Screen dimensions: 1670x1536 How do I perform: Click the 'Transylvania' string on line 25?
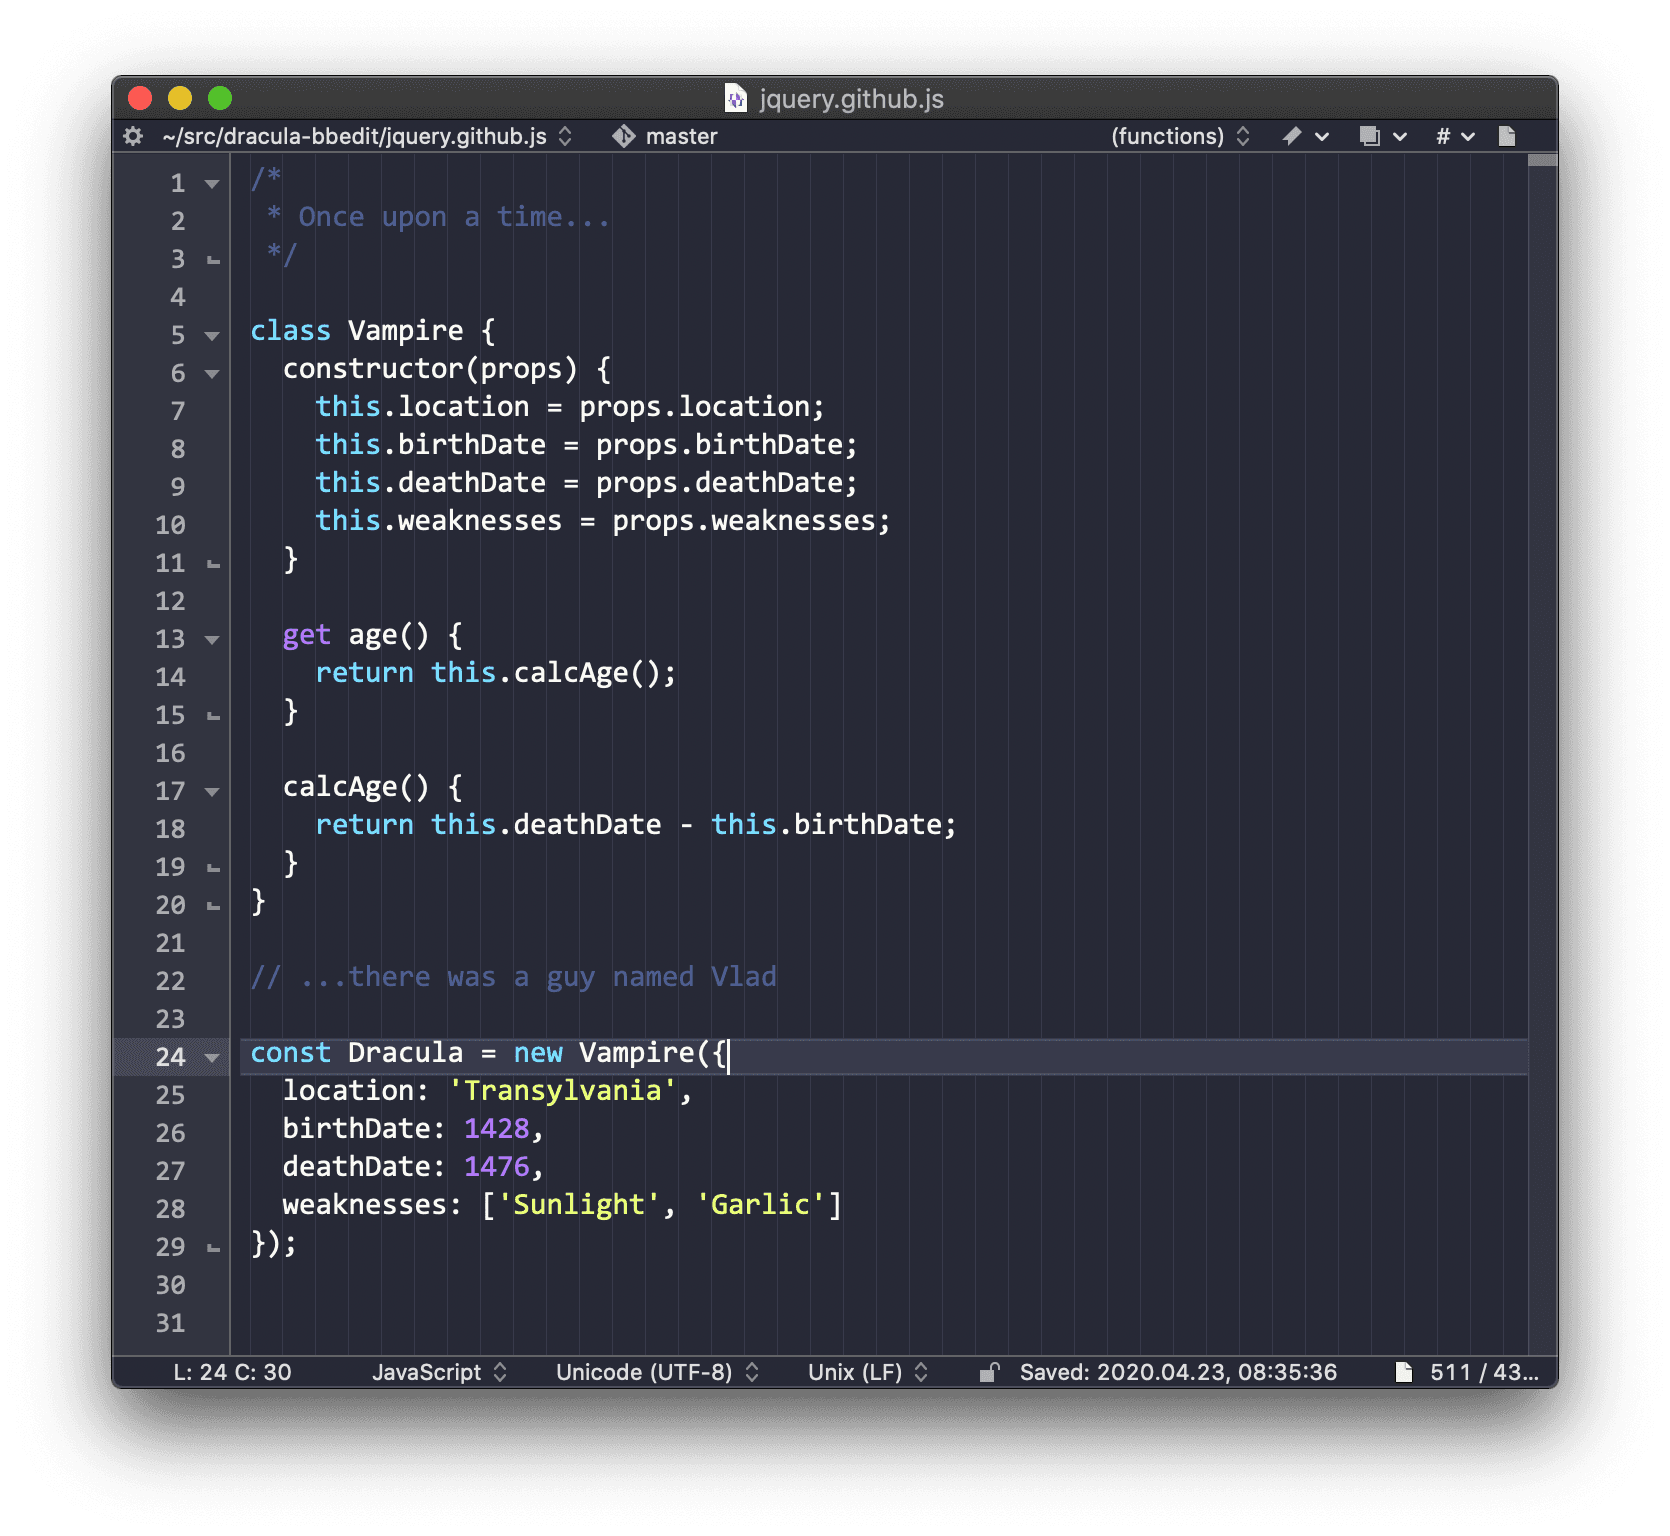(563, 1090)
